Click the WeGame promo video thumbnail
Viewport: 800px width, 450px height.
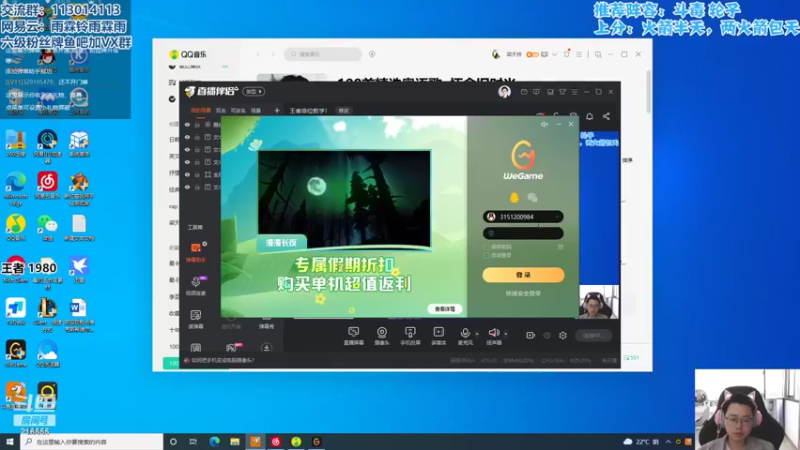(x=344, y=198)
